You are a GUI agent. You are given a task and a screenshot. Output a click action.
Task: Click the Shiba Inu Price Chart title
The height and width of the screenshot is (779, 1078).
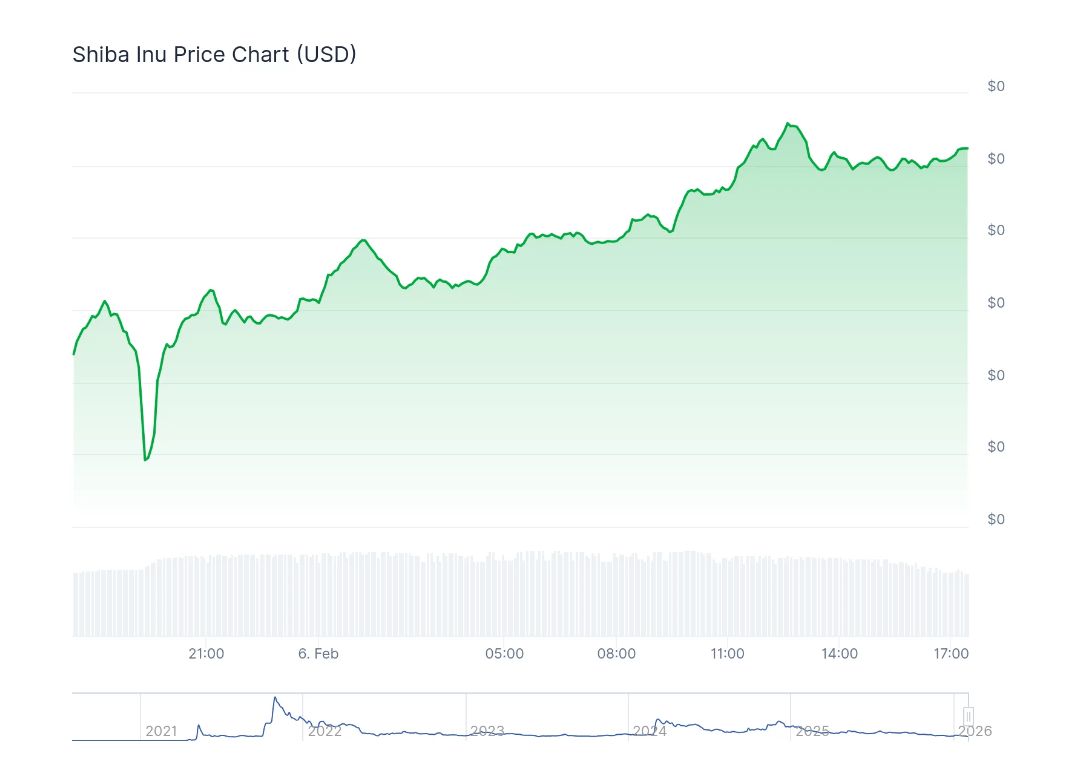(214, 54)
